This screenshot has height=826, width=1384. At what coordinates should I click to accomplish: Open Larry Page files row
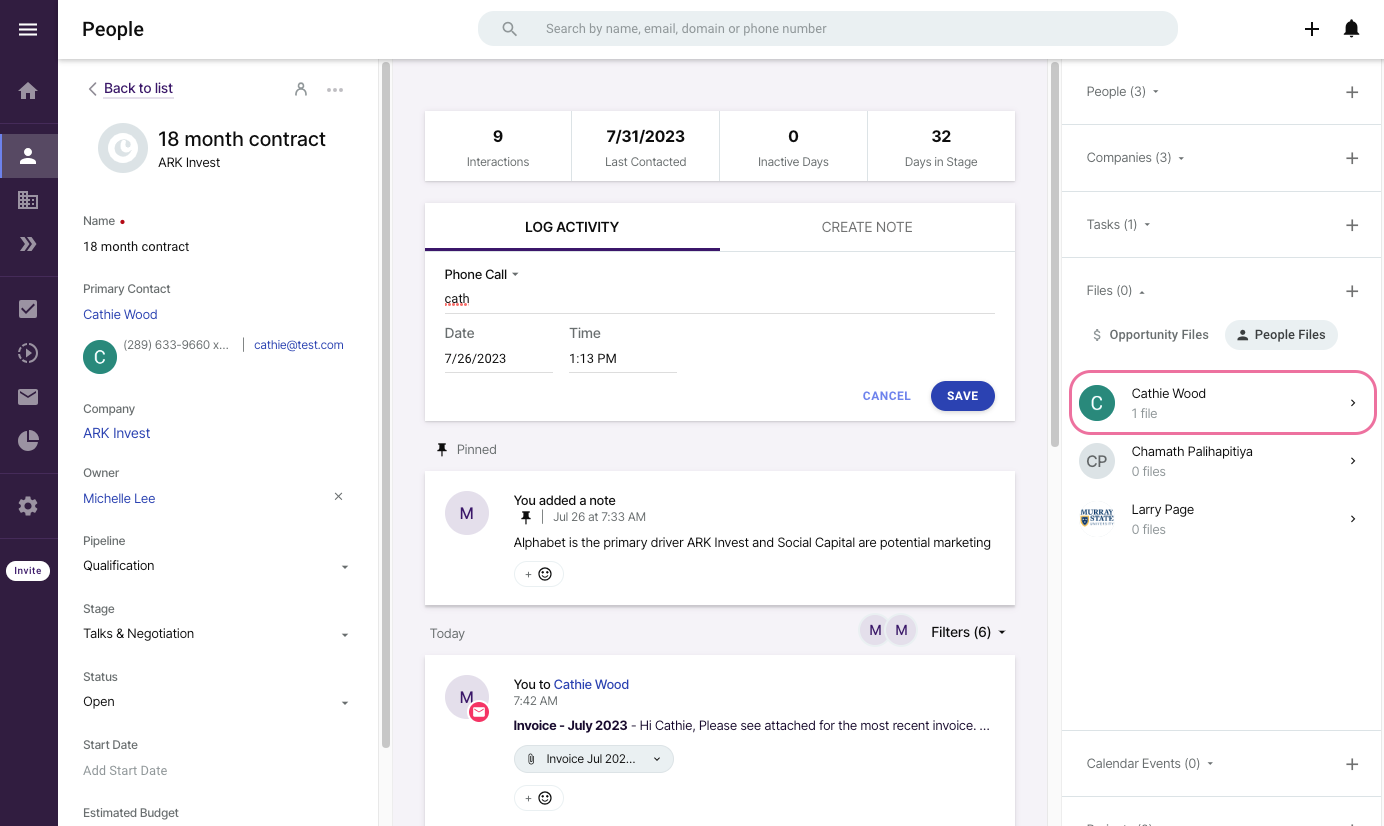(x=1223, y=519)
